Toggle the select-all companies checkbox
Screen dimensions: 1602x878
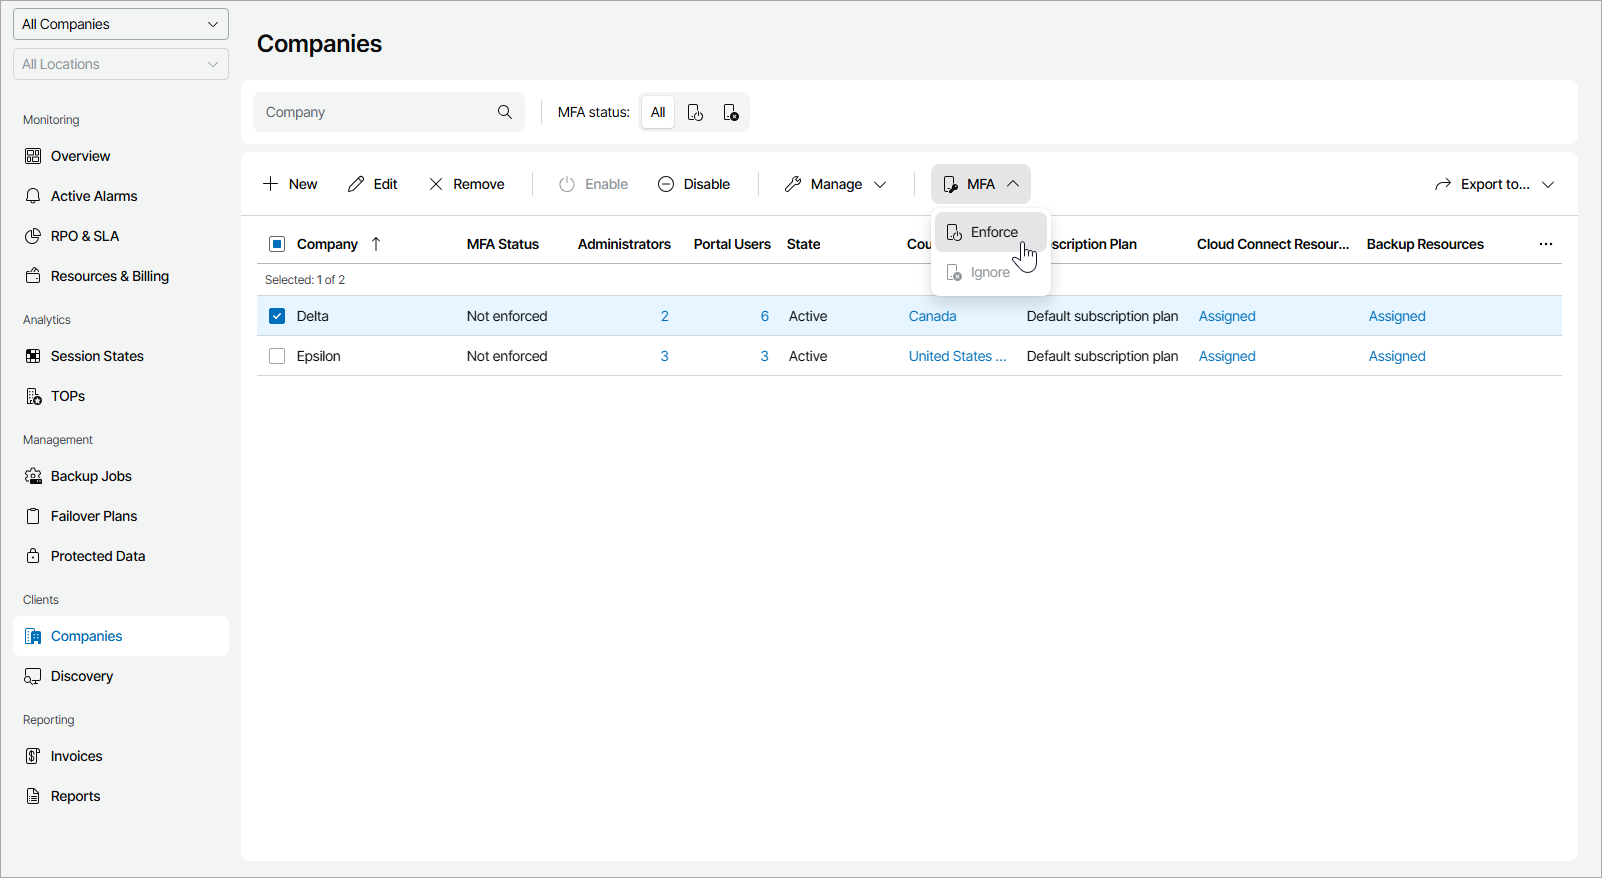(x=277, y=244)
